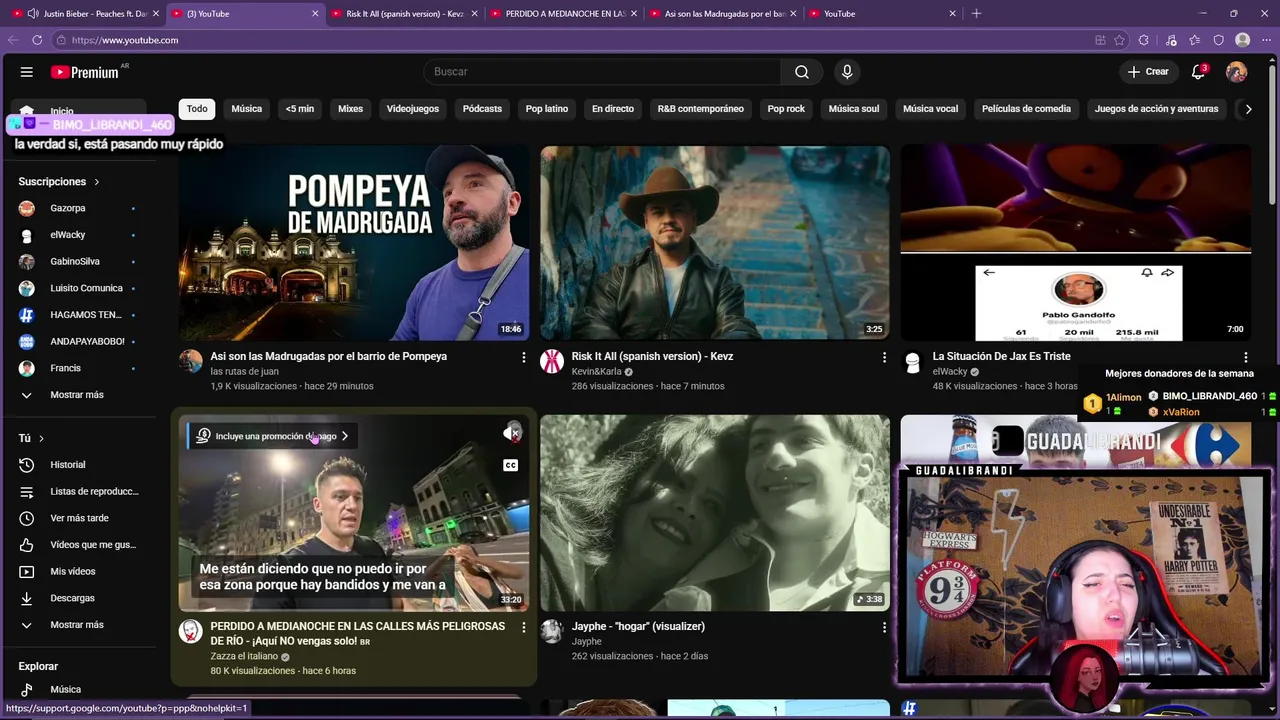Image resolution: width=1280 pixels, height=720 pixels.
Task: Open the YouTube account avatar menu
Action: click(x=1237, y=72)
